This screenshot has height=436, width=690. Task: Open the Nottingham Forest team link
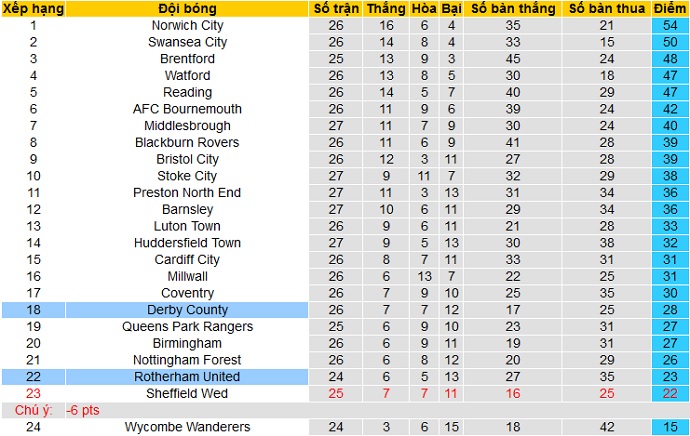tap(188, 360)
